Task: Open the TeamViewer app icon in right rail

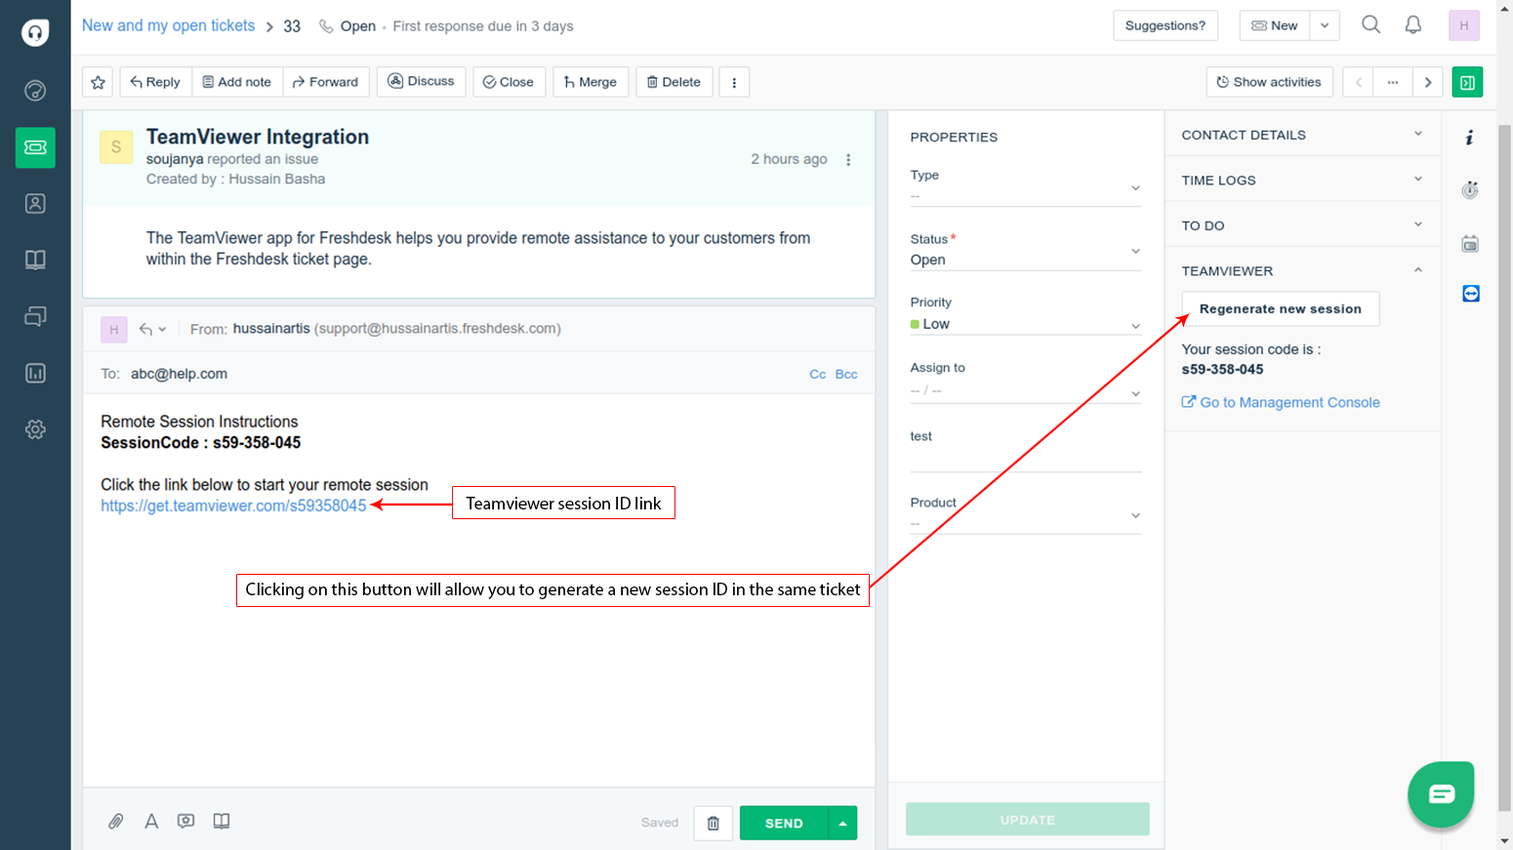Action: tap(1471, 293)
